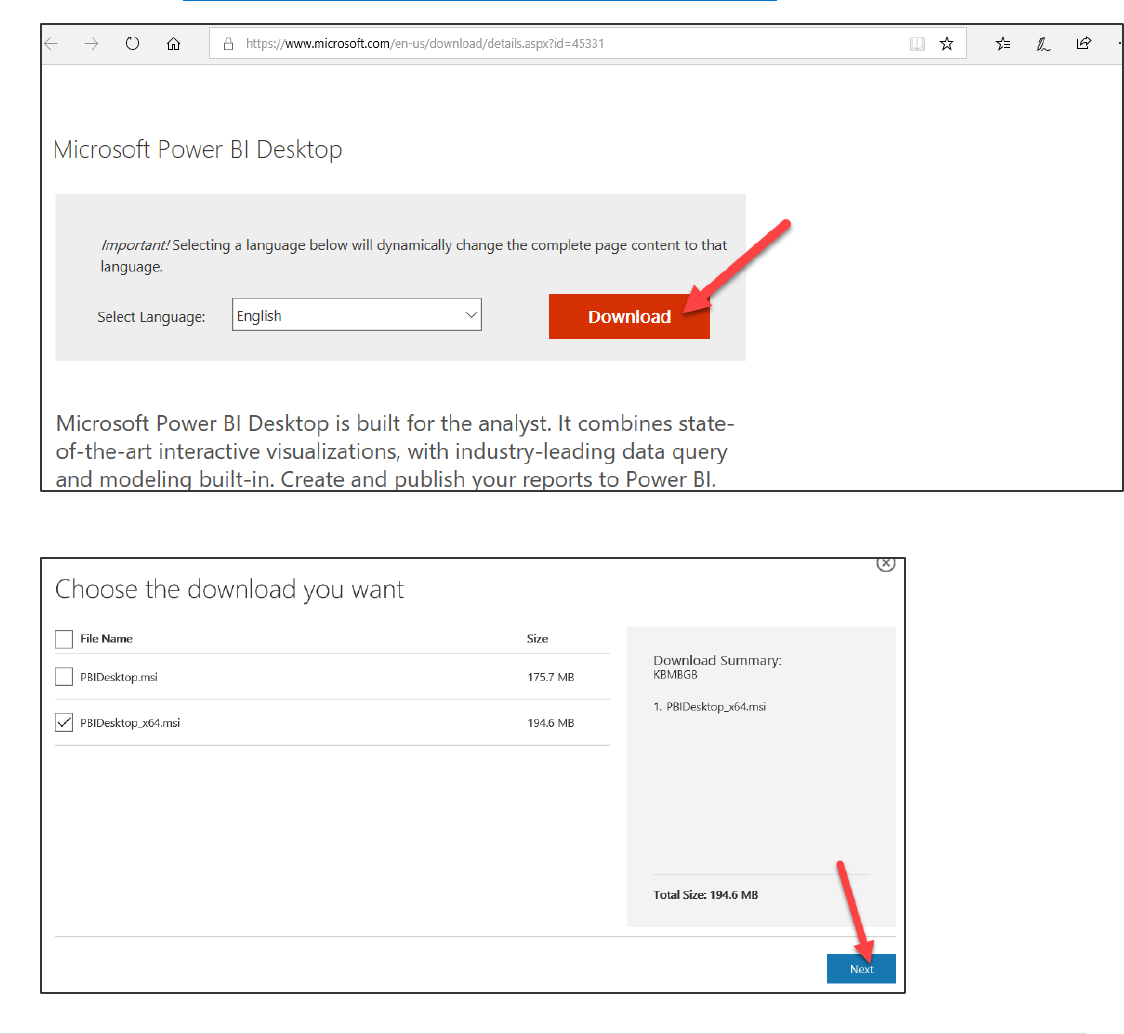Click the Size column header
The height and width of the screenshot is (1034, 1124).
pos(538,639)
